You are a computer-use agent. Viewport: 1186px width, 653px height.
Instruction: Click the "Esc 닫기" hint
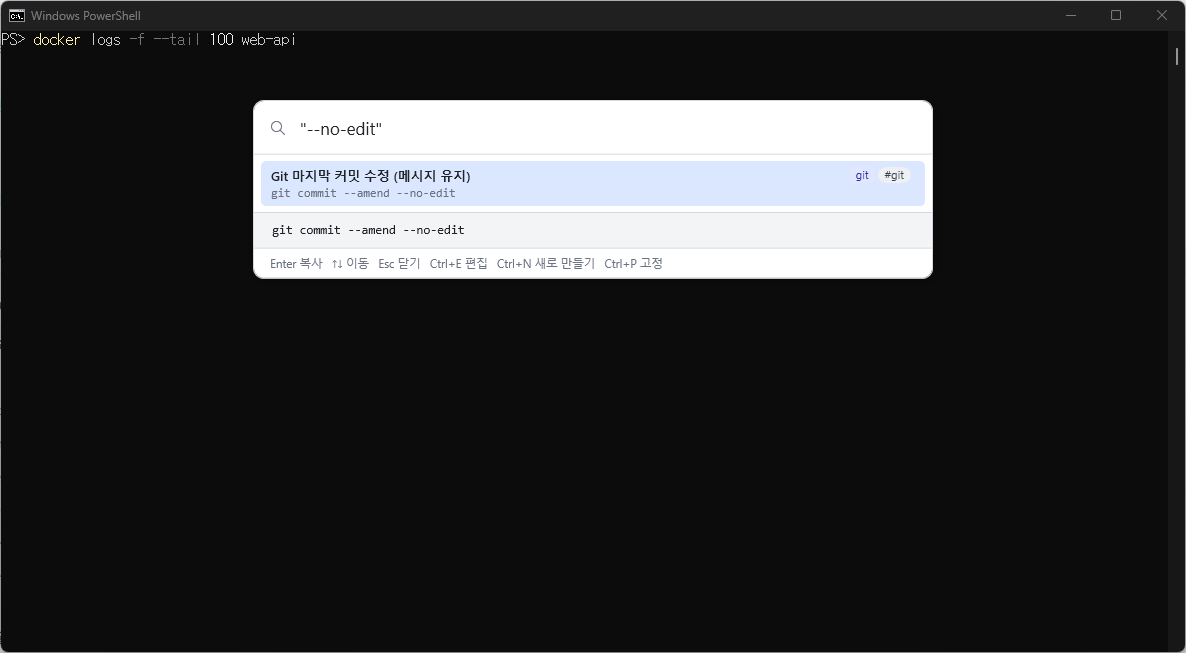(399, 263)
